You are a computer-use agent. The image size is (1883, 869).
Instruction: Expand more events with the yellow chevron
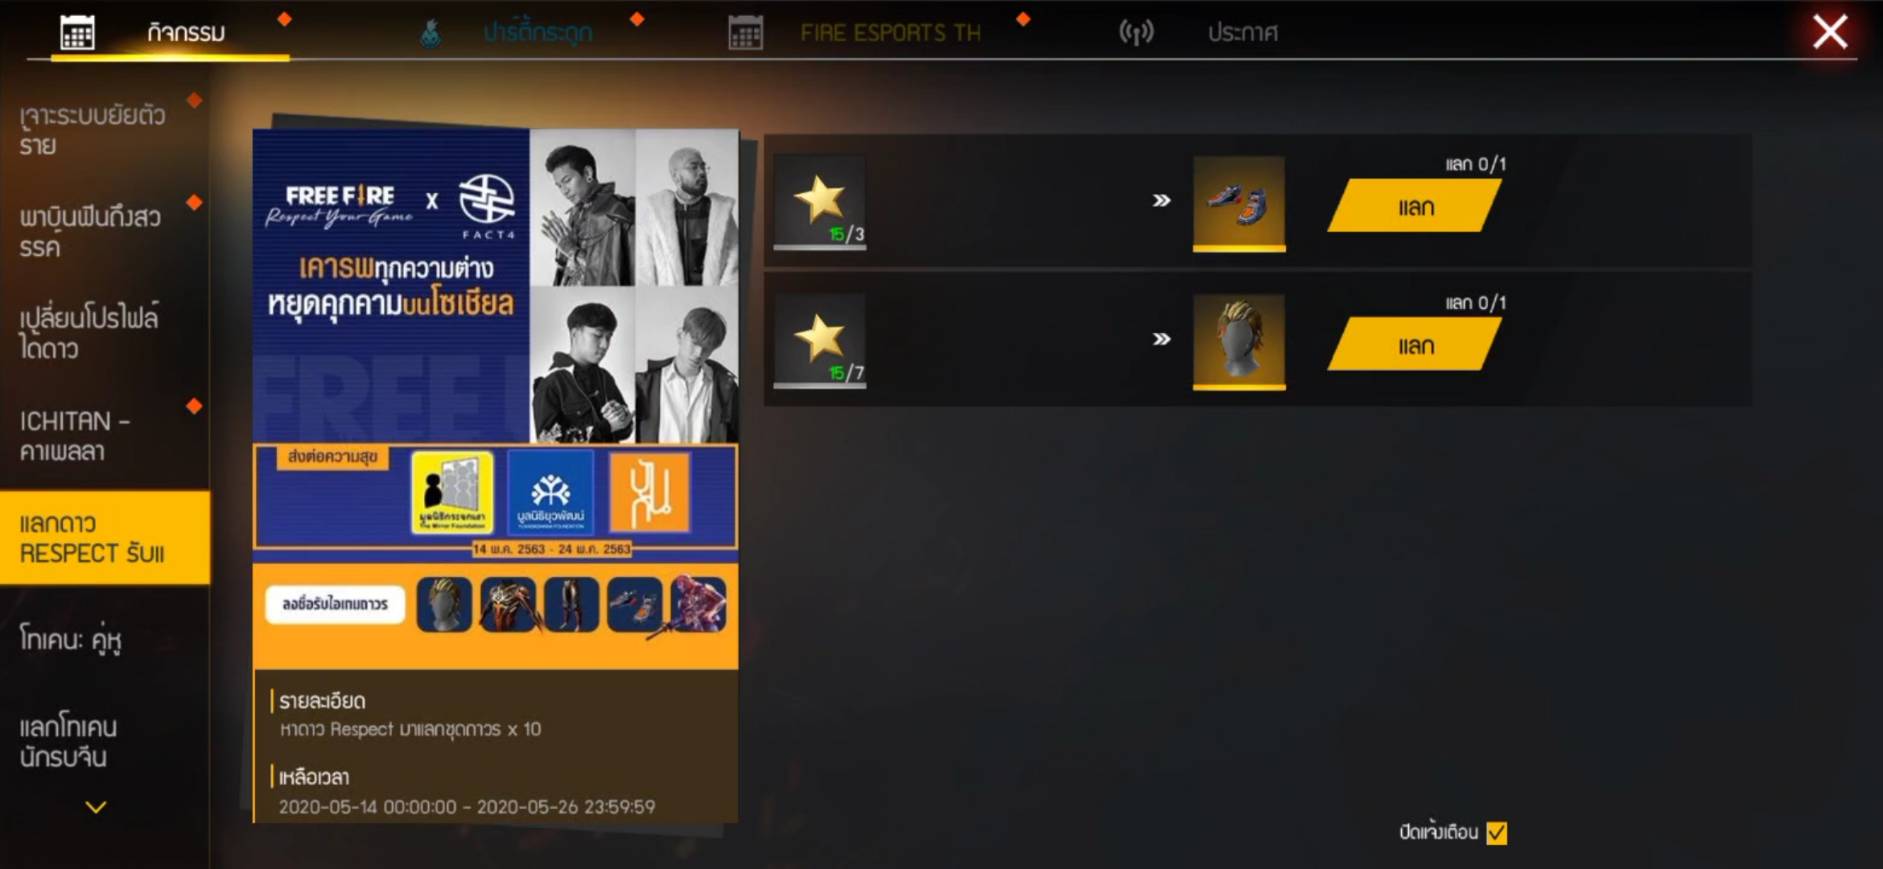tap(96, 807)
